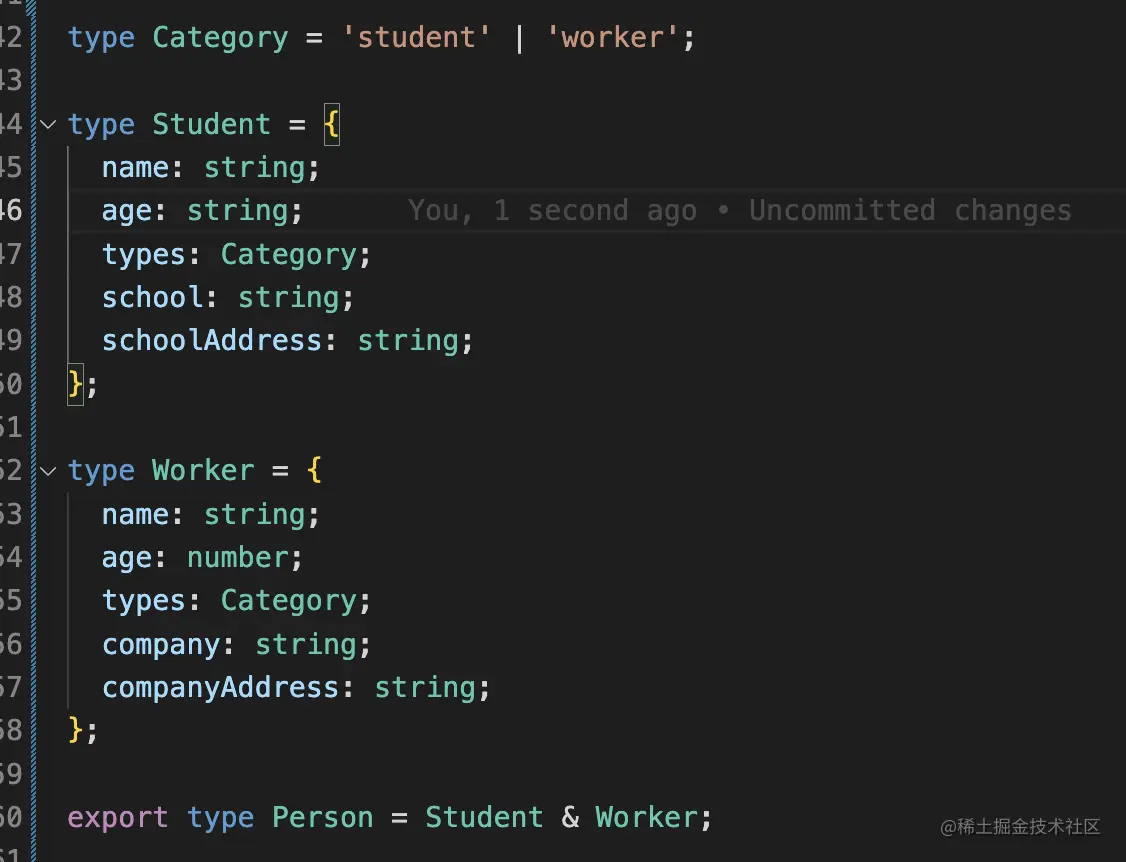This screenshot has height=862, width=1126.
Task: Collapse the Student type fold chevron
Action: pos(48,124)
